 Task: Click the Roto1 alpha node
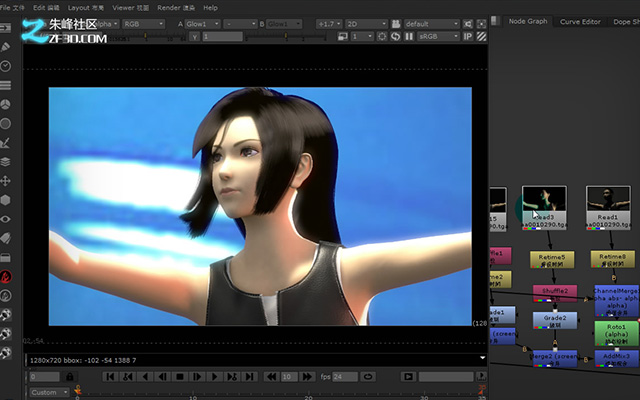pyautogui.click(x=616, y=334)
